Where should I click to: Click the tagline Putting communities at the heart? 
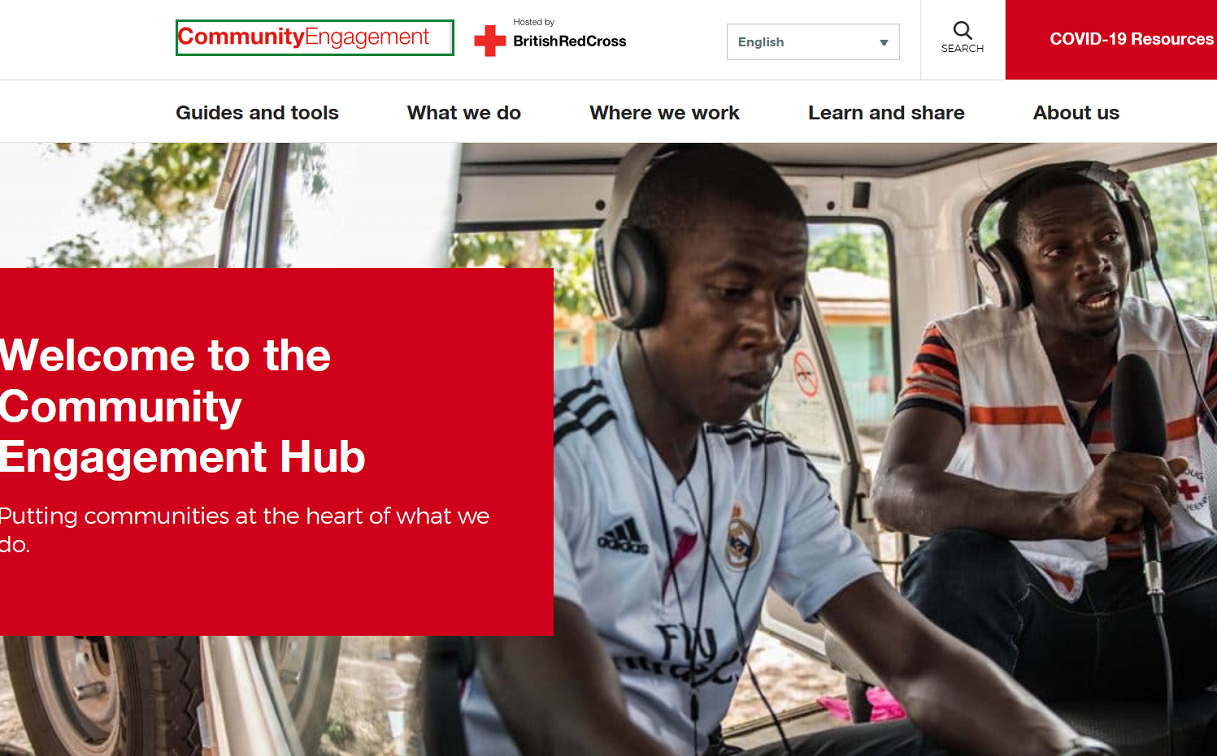point(244,530)
